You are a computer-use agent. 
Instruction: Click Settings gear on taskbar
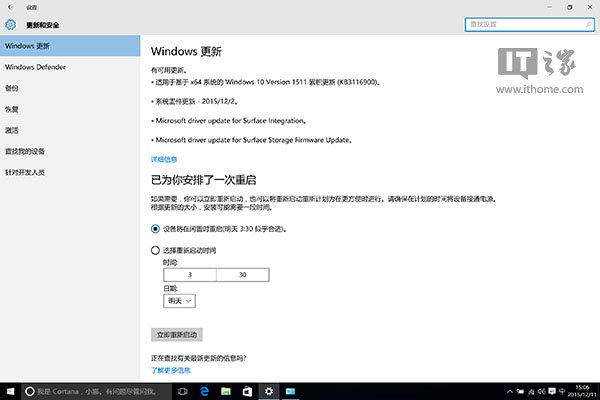point(269,391)
